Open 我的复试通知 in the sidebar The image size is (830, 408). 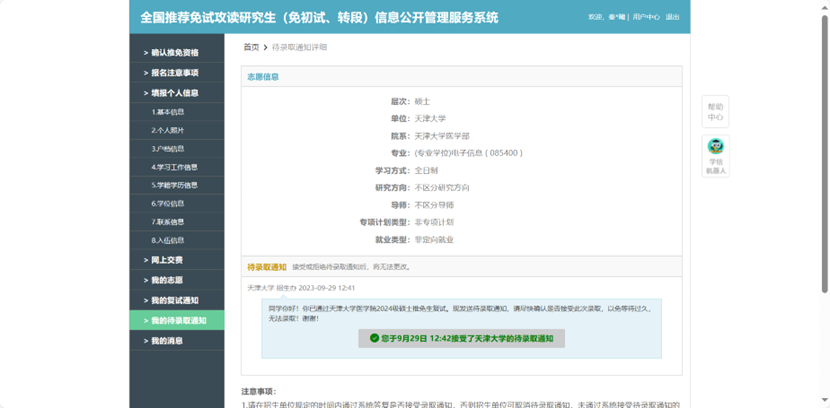pyautogui.click(x=175, y=300)
